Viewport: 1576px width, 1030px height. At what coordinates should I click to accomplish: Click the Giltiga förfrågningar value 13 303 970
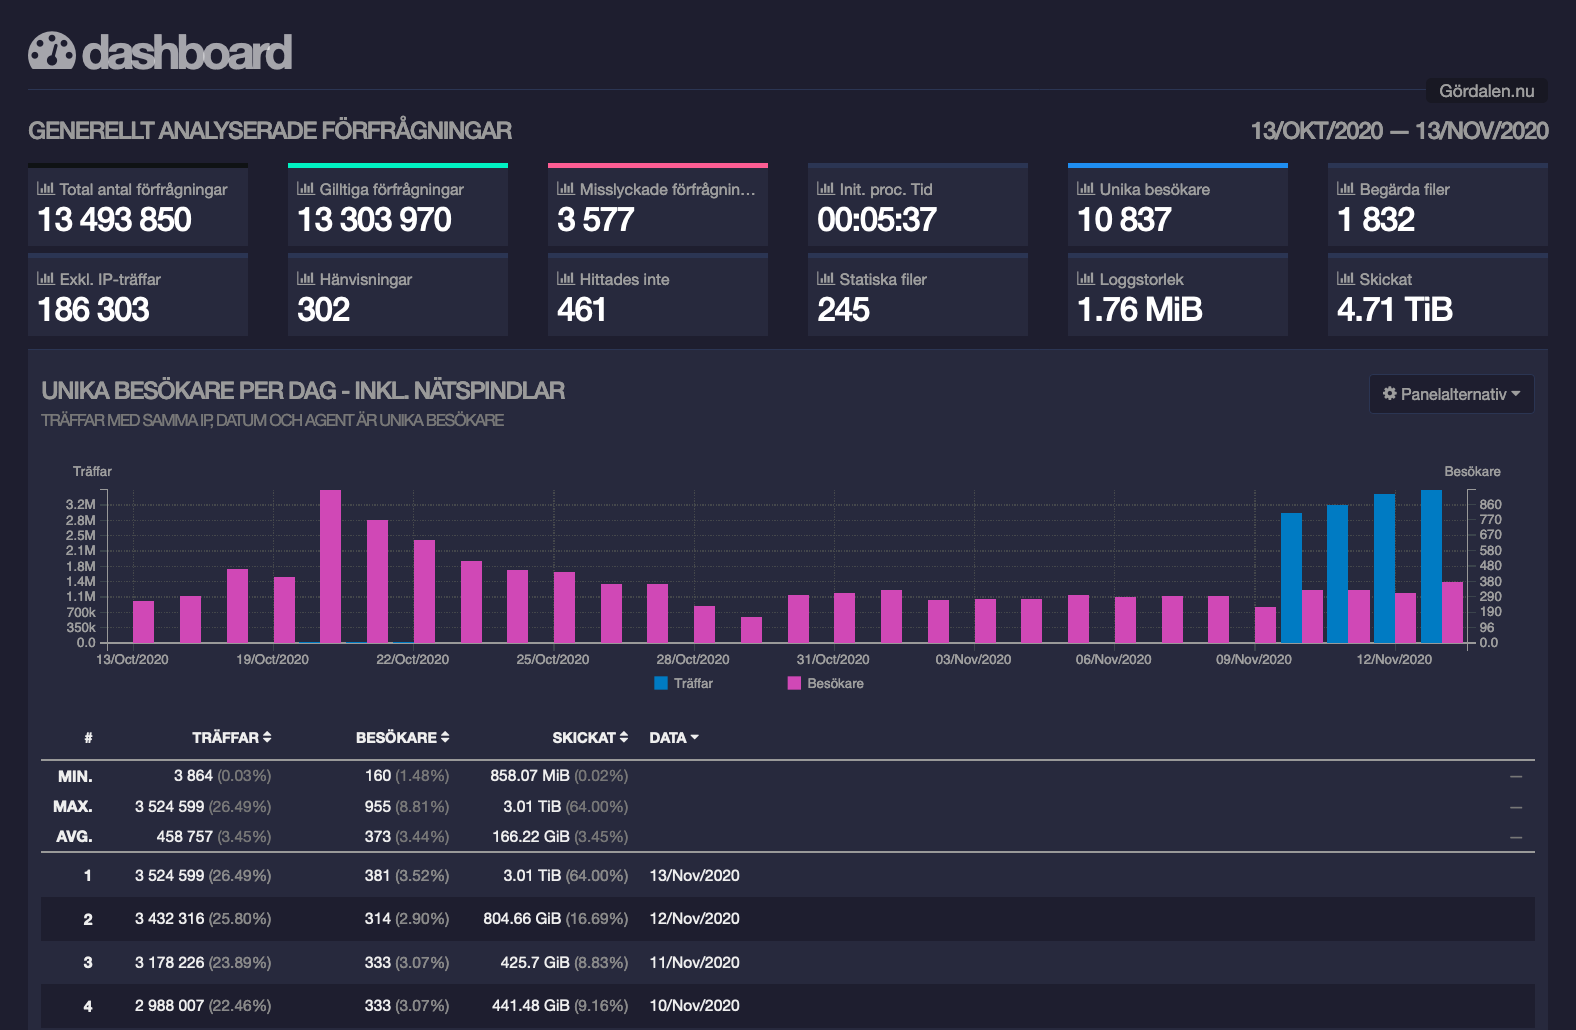[374, 219]
